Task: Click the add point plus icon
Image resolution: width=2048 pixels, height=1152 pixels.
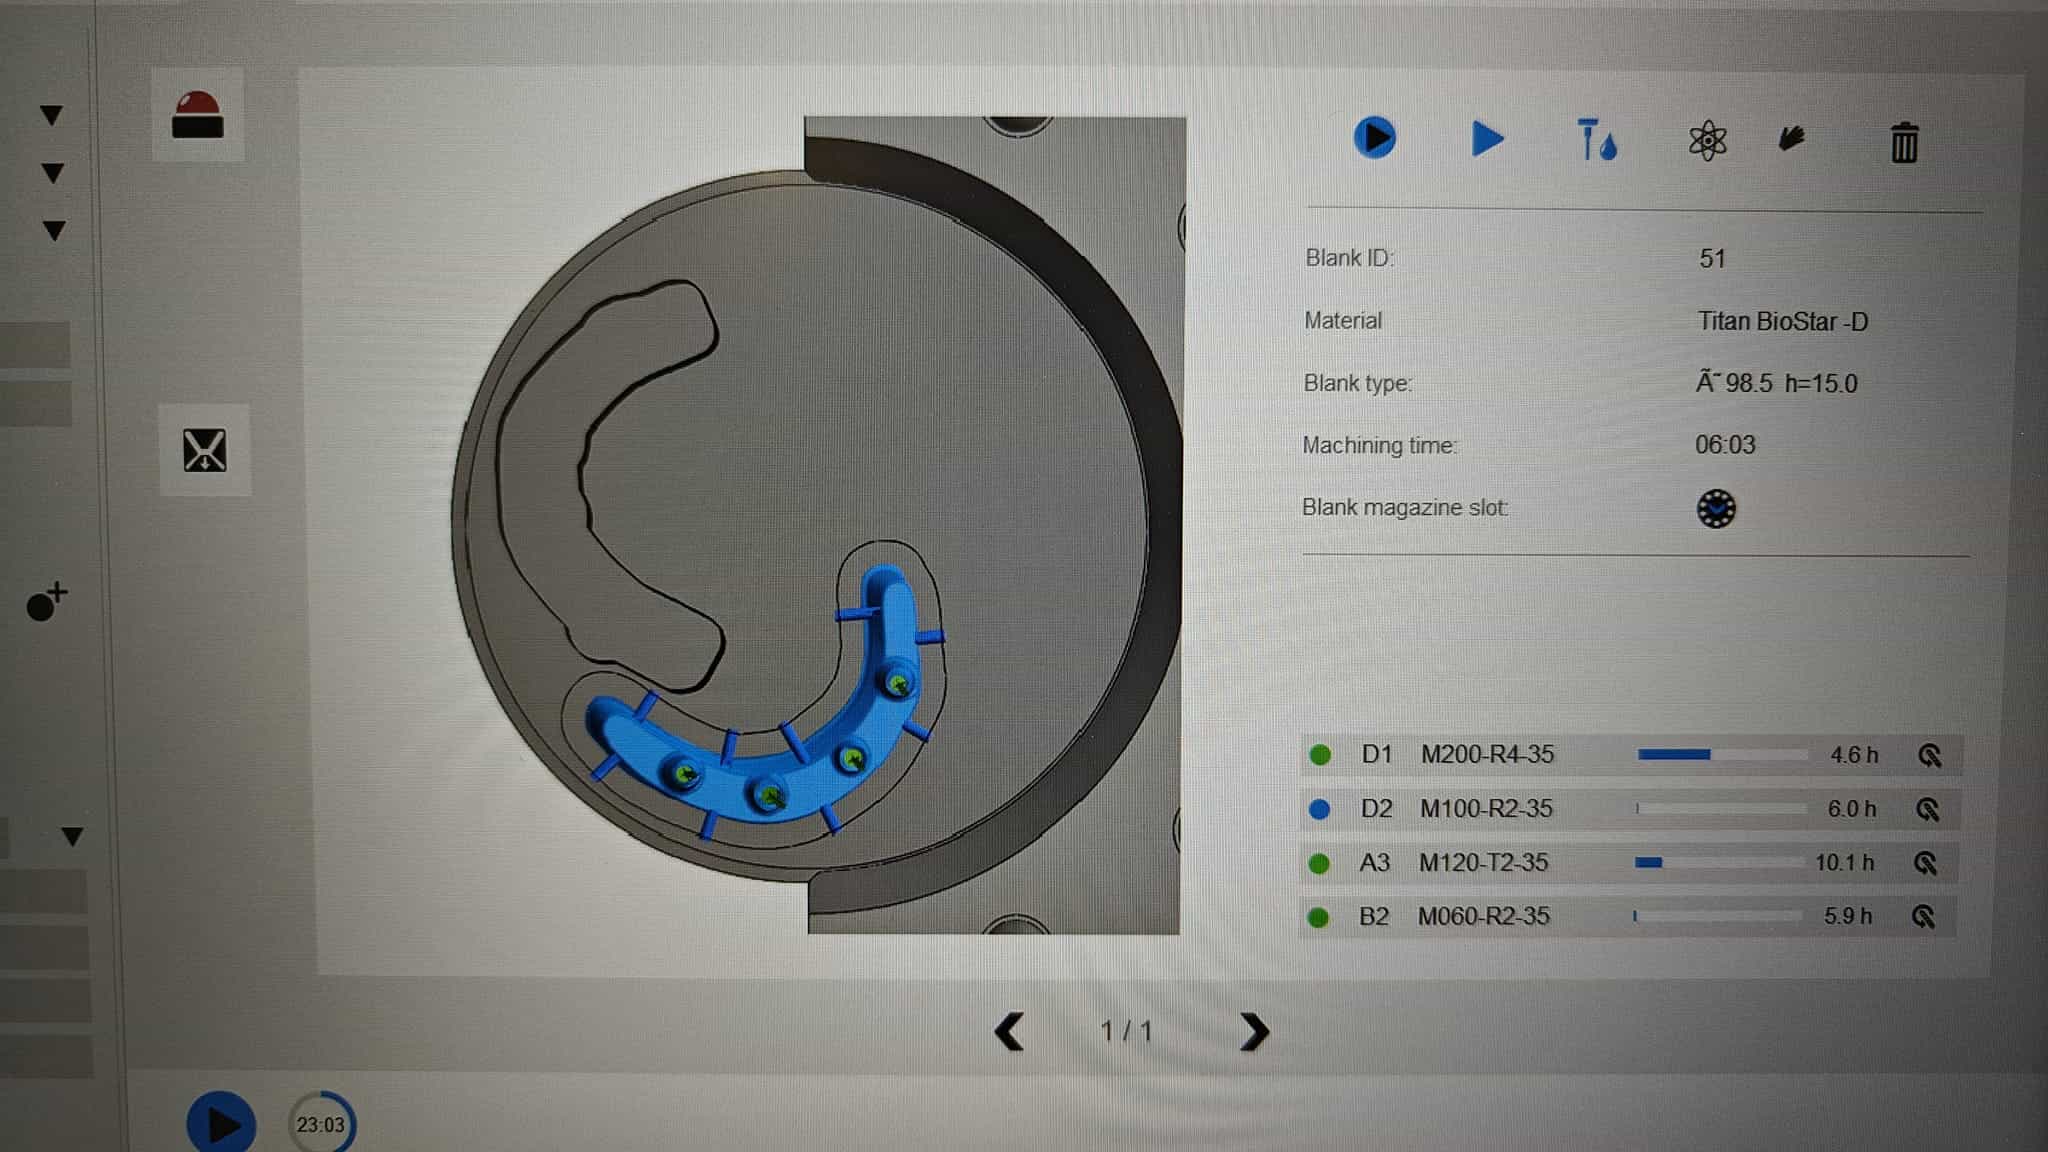Action: pos(46,602)
